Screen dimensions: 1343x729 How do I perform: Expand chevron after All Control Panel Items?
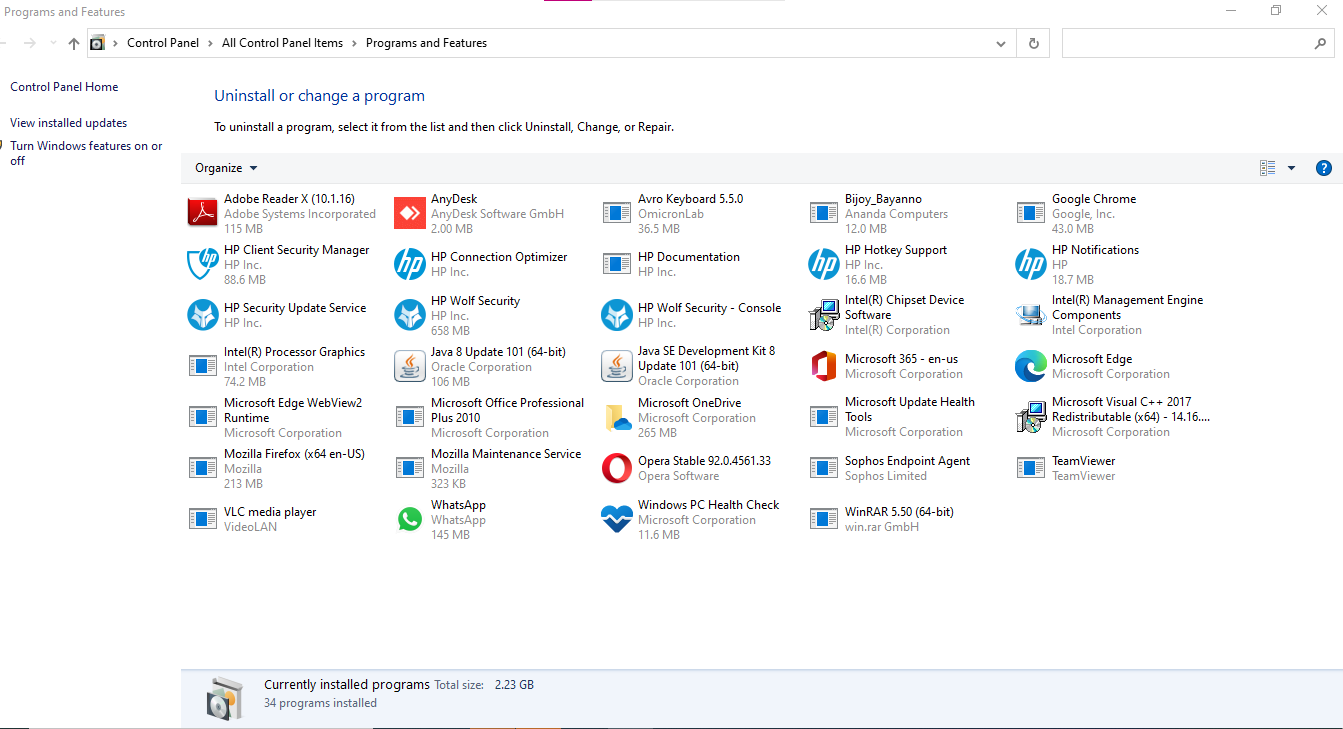(x=354, y=44)
